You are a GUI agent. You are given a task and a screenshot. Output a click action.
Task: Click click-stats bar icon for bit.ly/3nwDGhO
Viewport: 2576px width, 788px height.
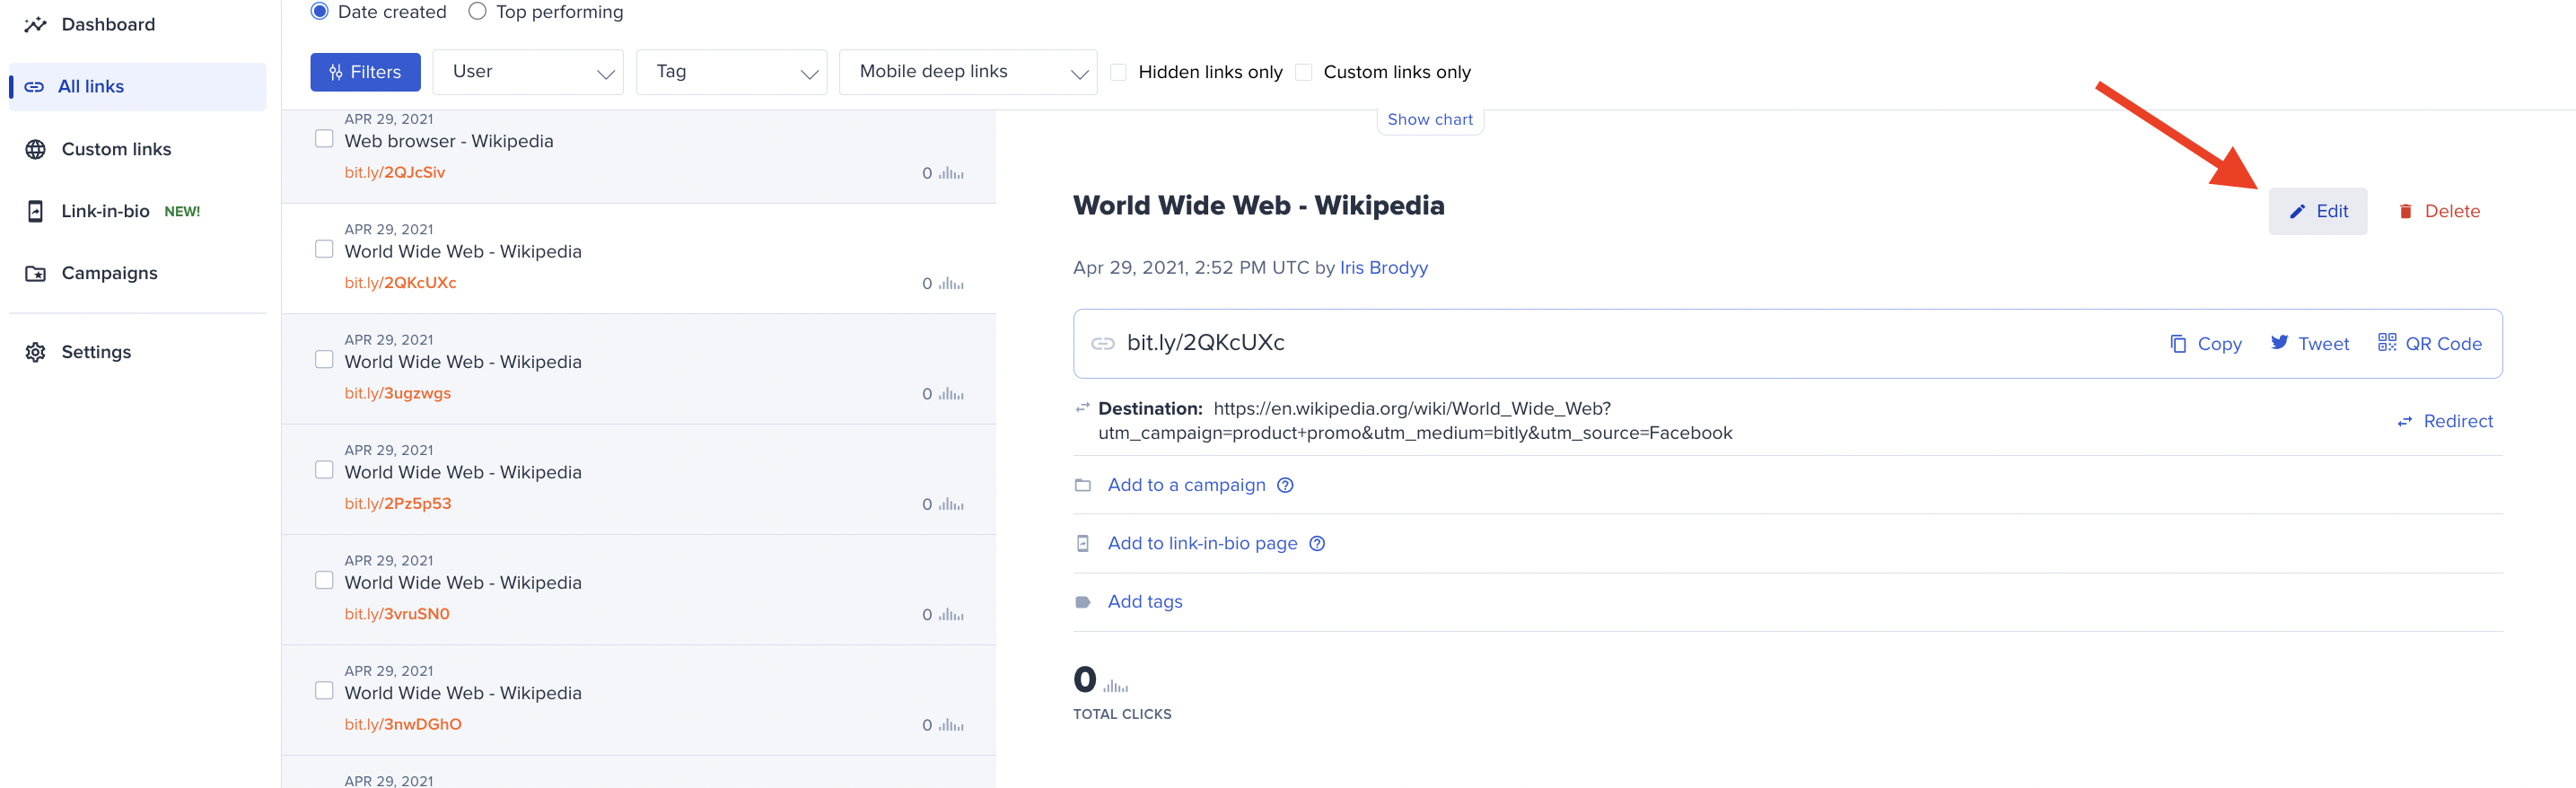pos(951,725)
